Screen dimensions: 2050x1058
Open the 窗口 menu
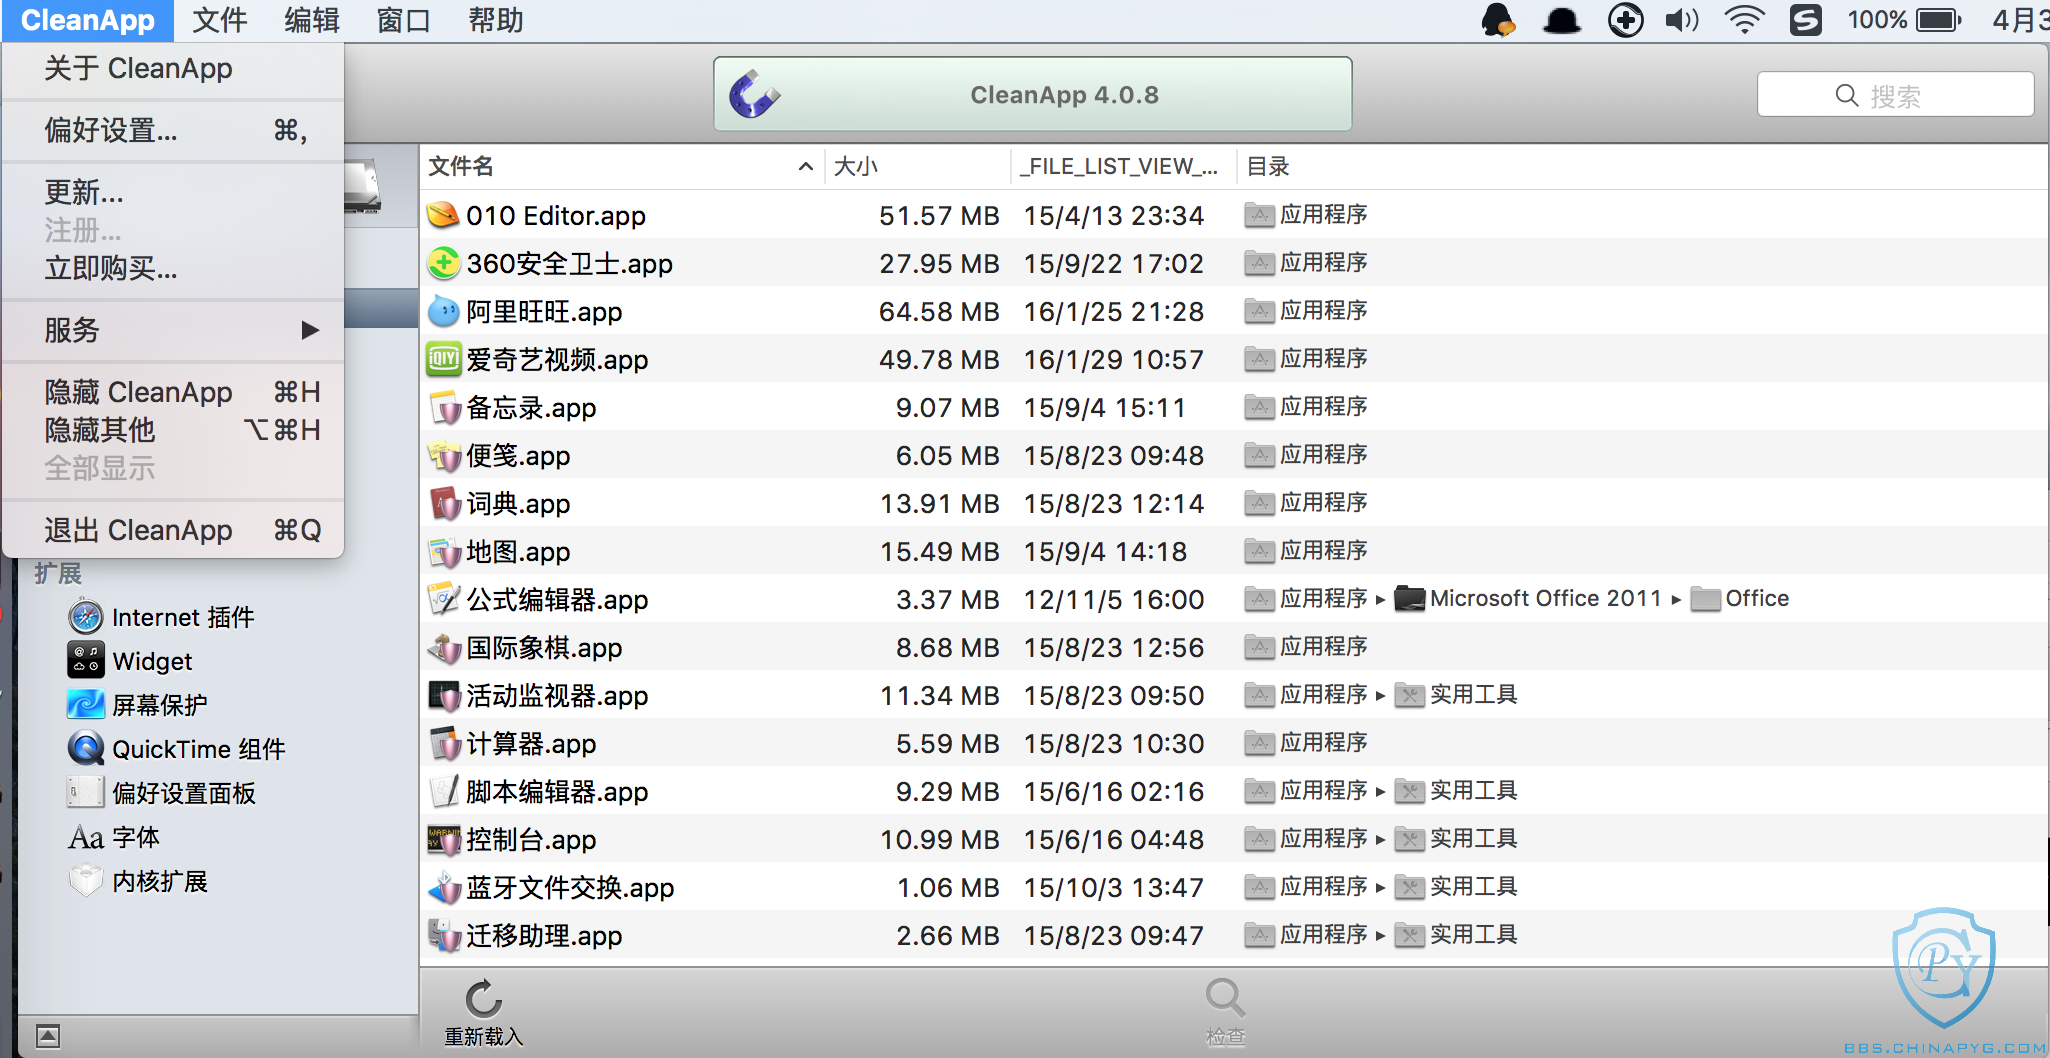404,20
